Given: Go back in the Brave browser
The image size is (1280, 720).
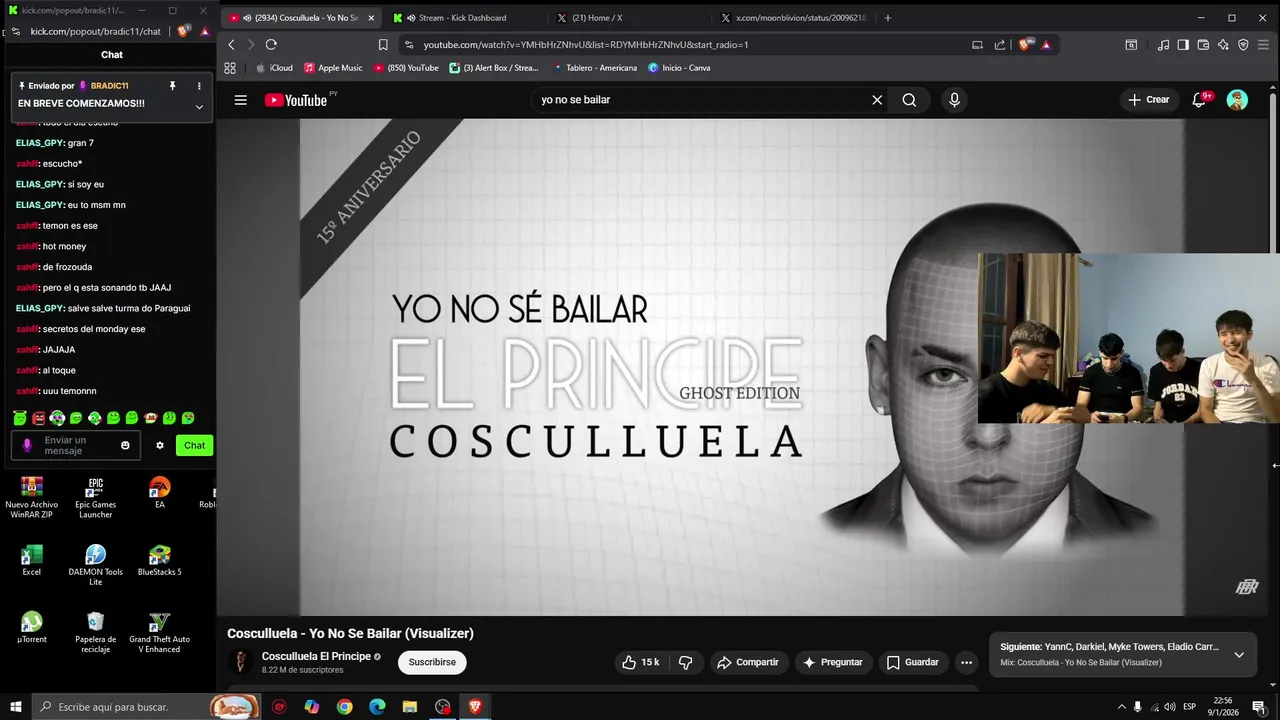Looking at the screenshot, I should click(231, 45).
